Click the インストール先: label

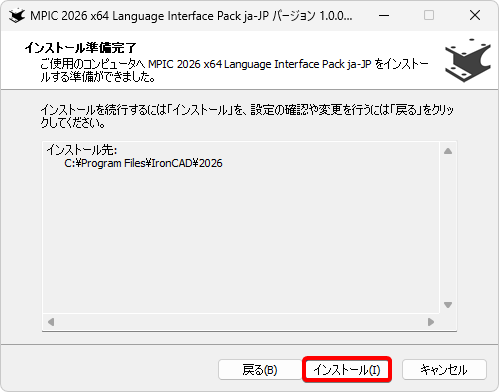(x=82, y=150)
